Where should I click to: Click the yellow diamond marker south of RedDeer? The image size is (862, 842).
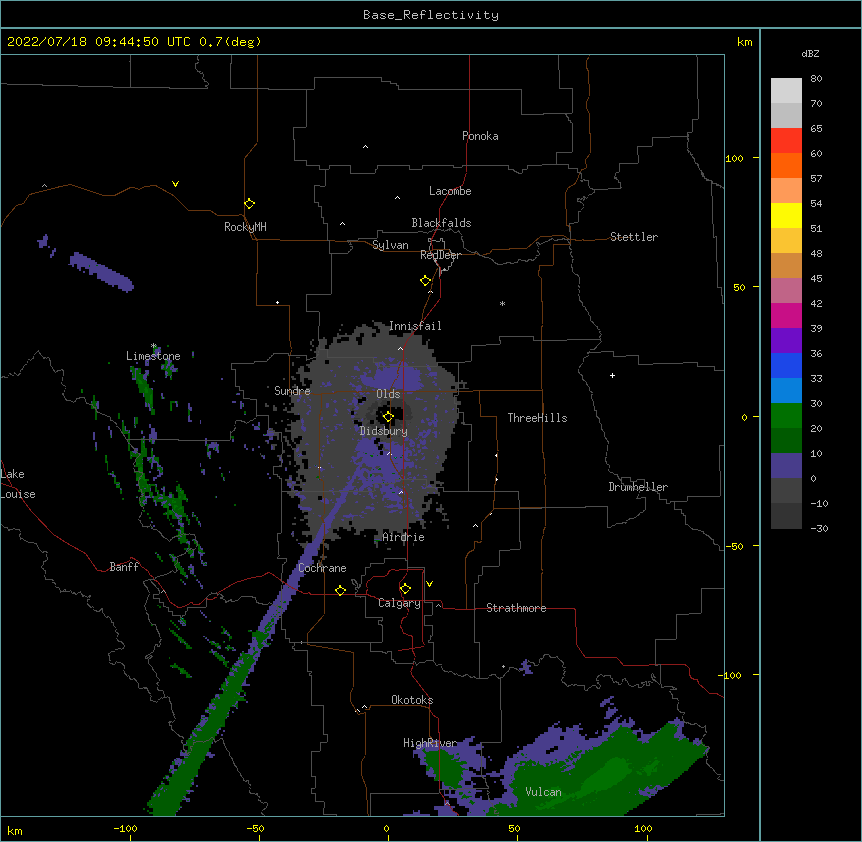click(x=425, y=281)
